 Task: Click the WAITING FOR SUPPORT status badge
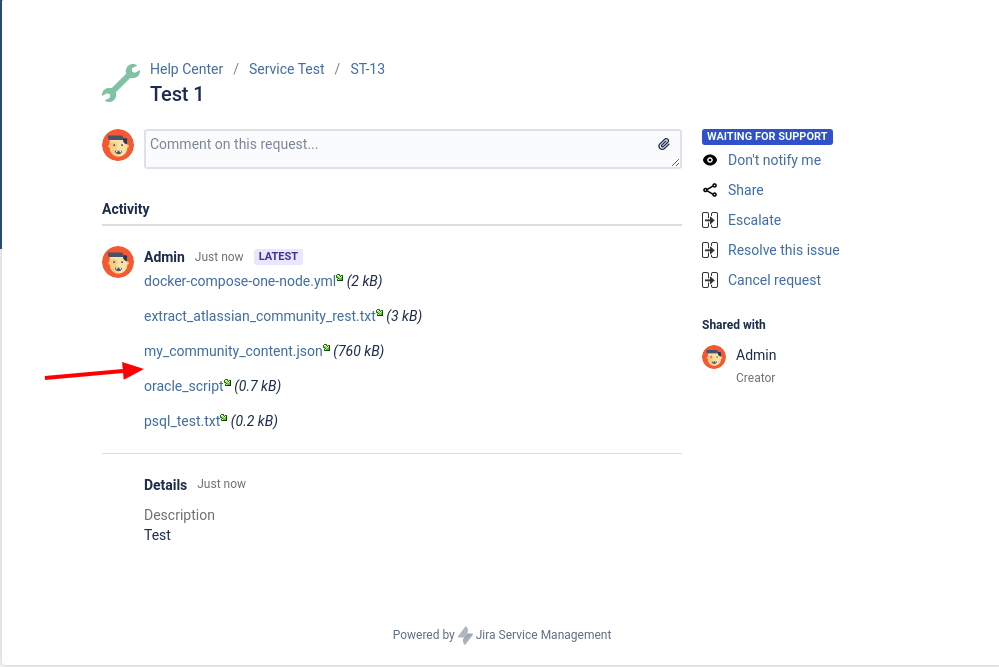point(767,136)
